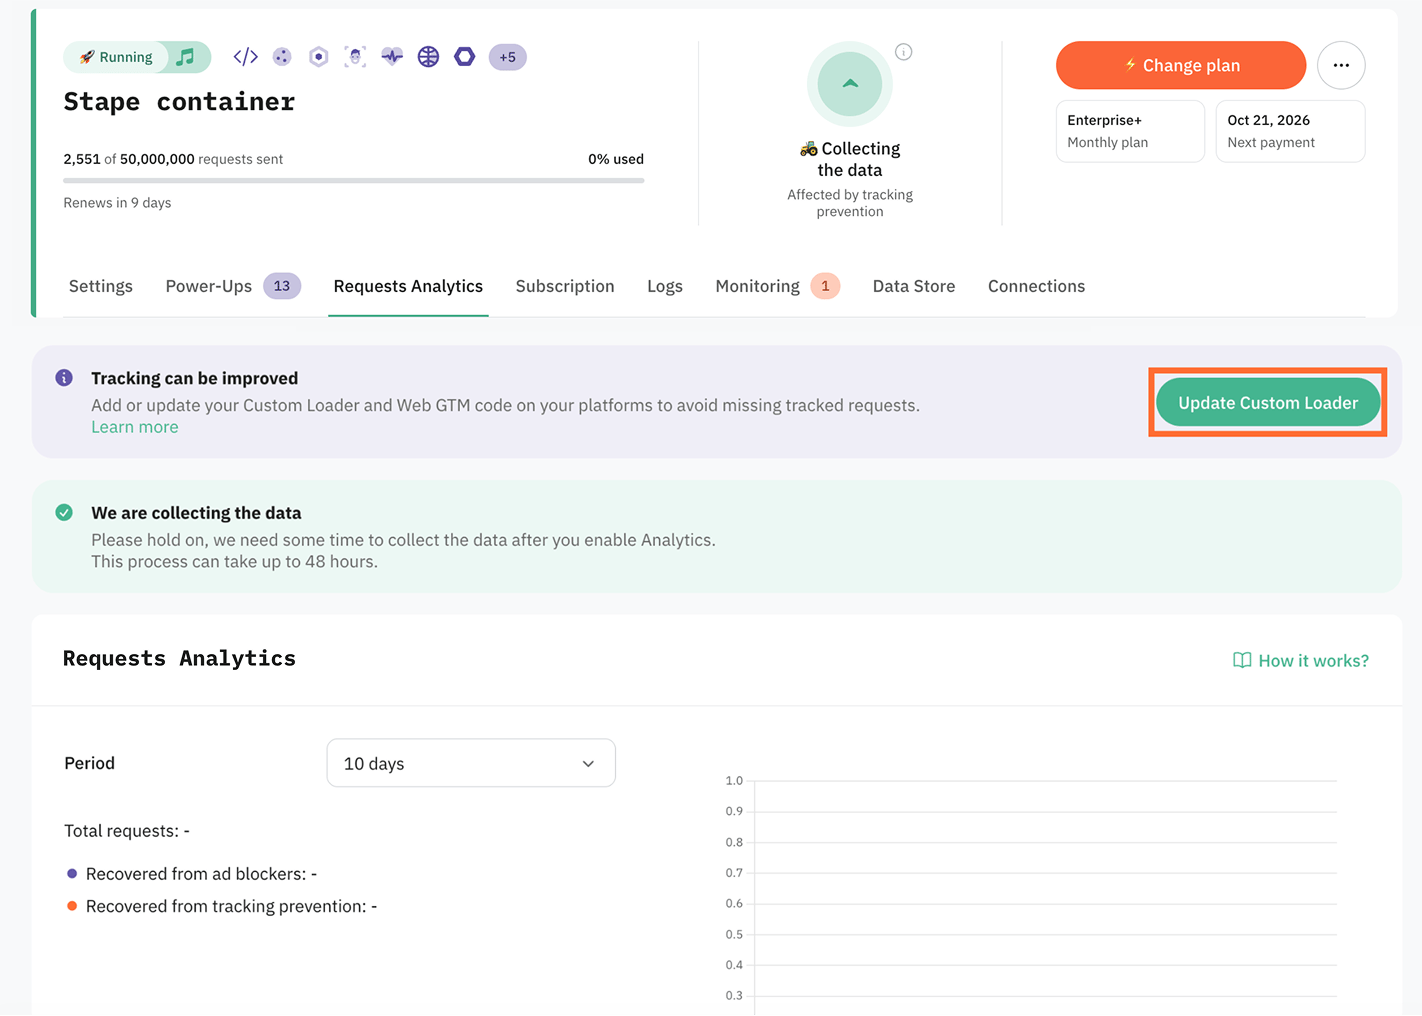Click the '0% used' label

(616, 159)
